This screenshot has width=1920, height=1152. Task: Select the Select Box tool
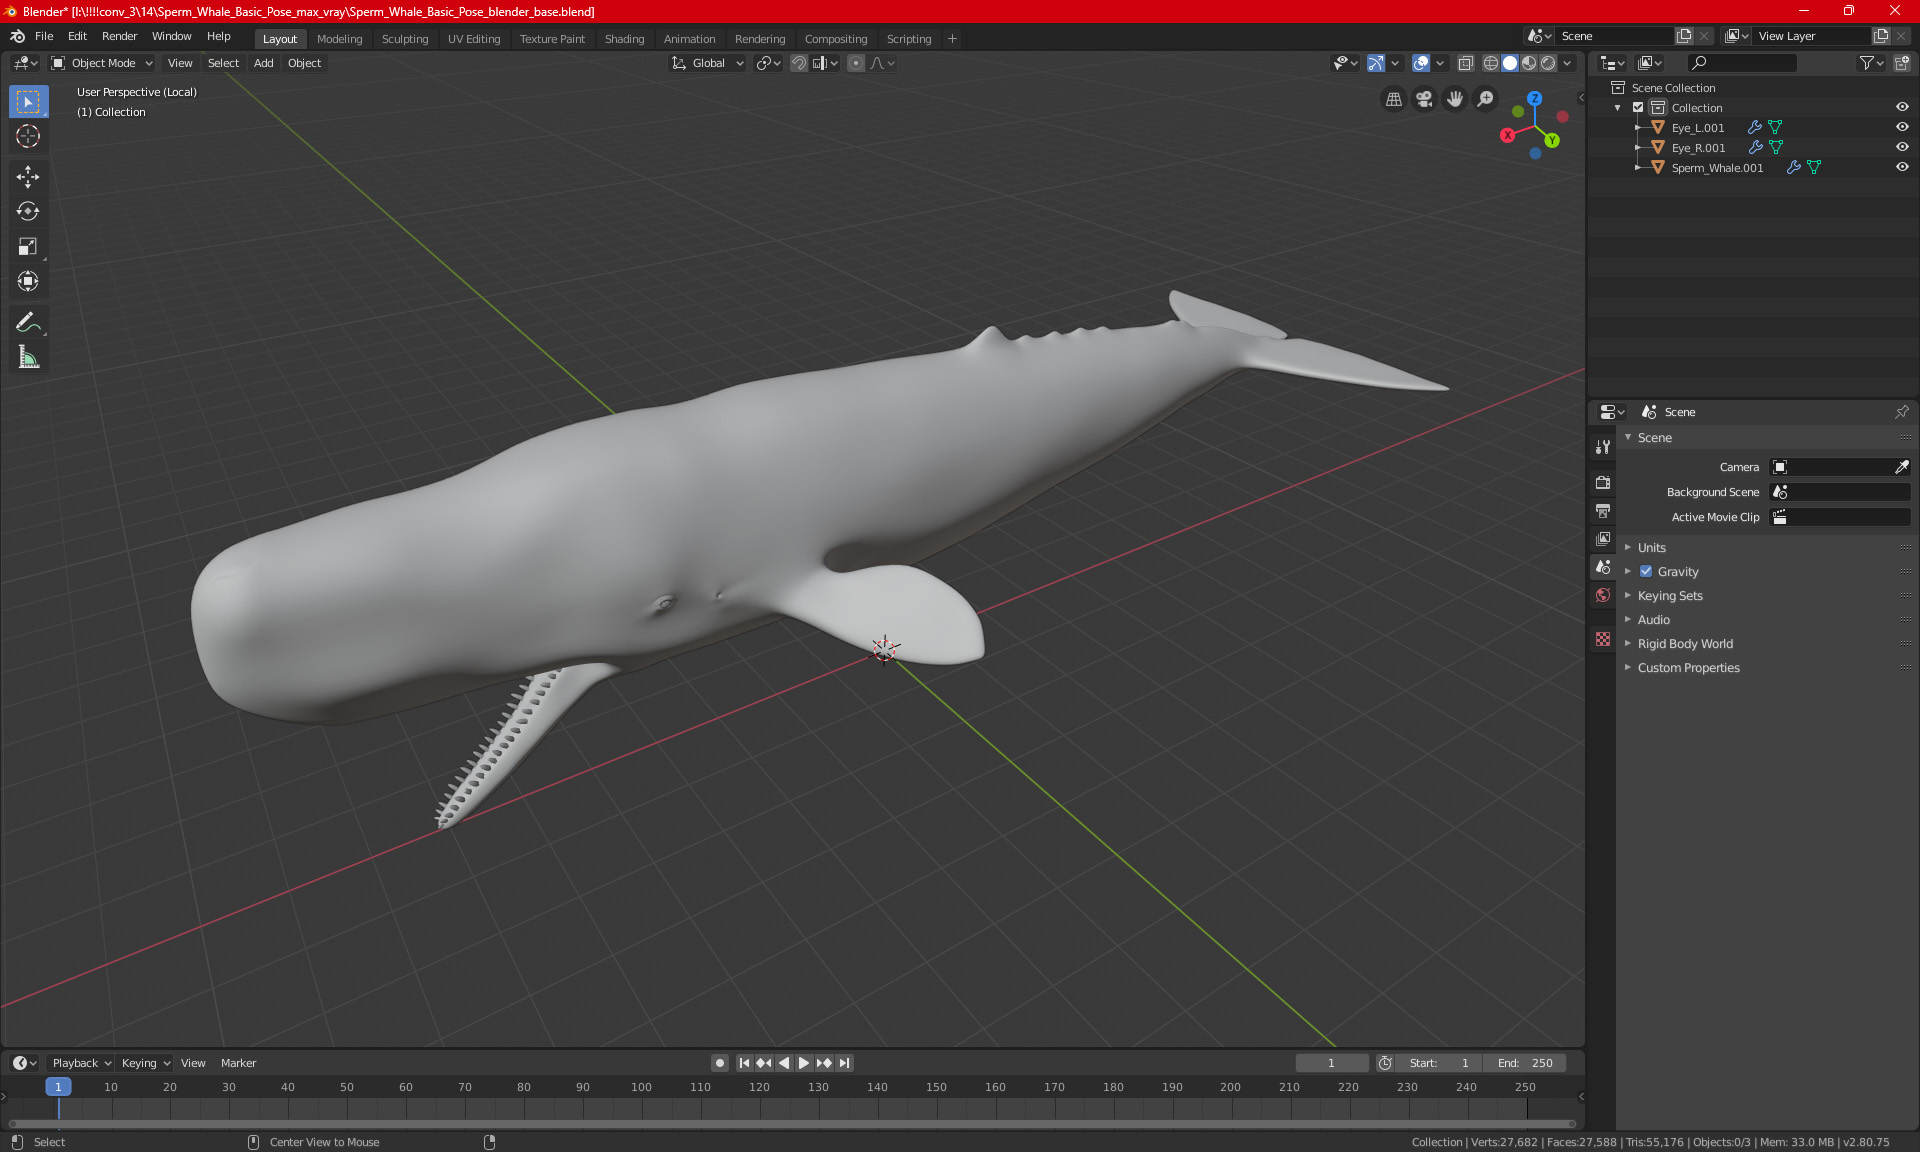(x=28, y=102)
